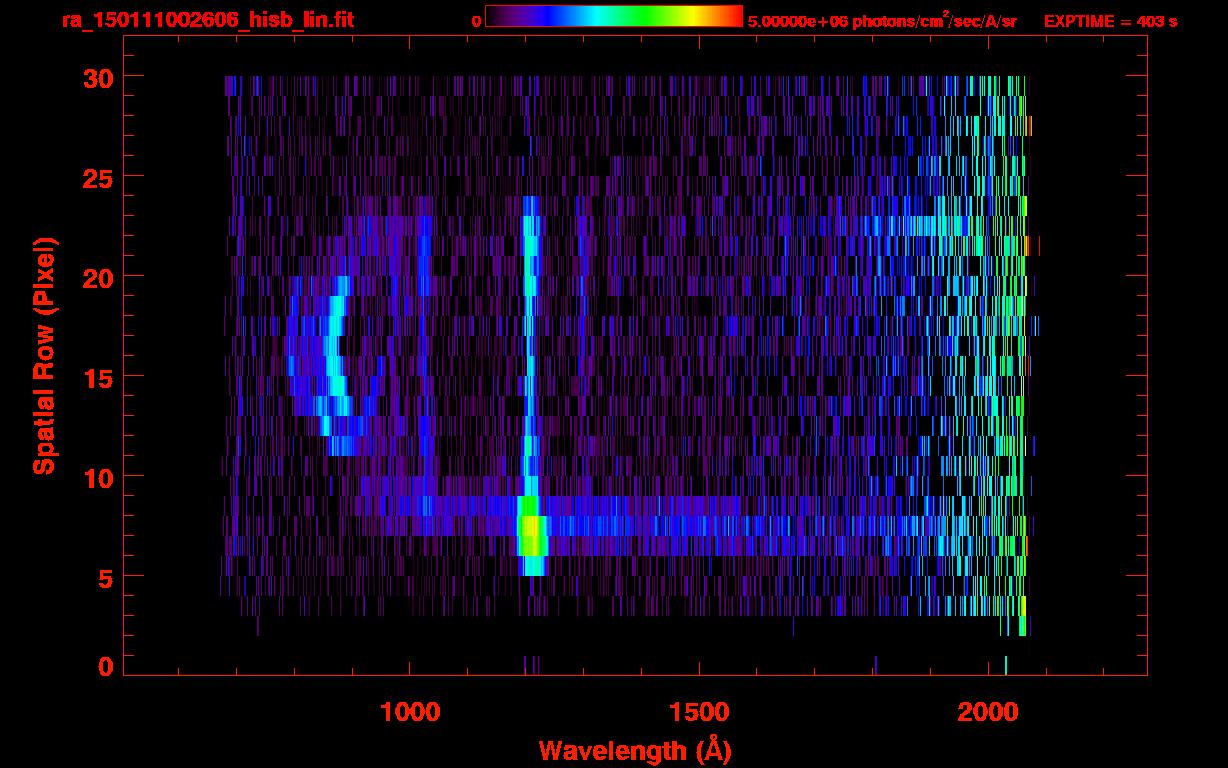Click the EXPTIME = 403 s label
1228x768 pixels.
click(x=1110, y=21)
